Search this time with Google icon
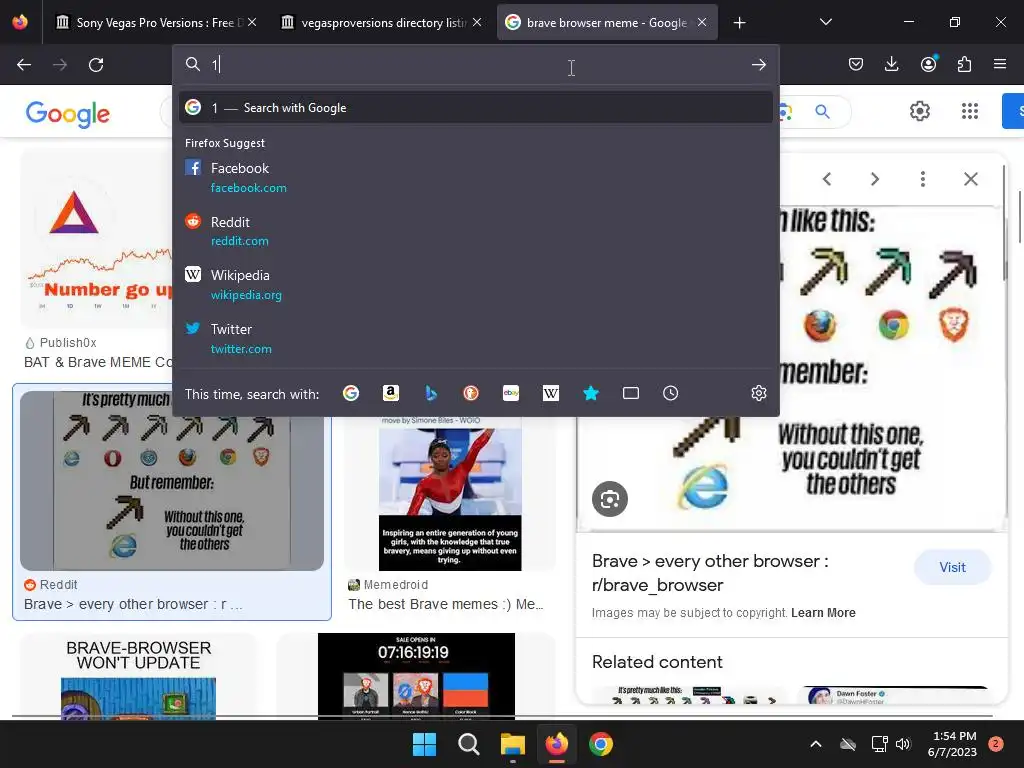 351,393
